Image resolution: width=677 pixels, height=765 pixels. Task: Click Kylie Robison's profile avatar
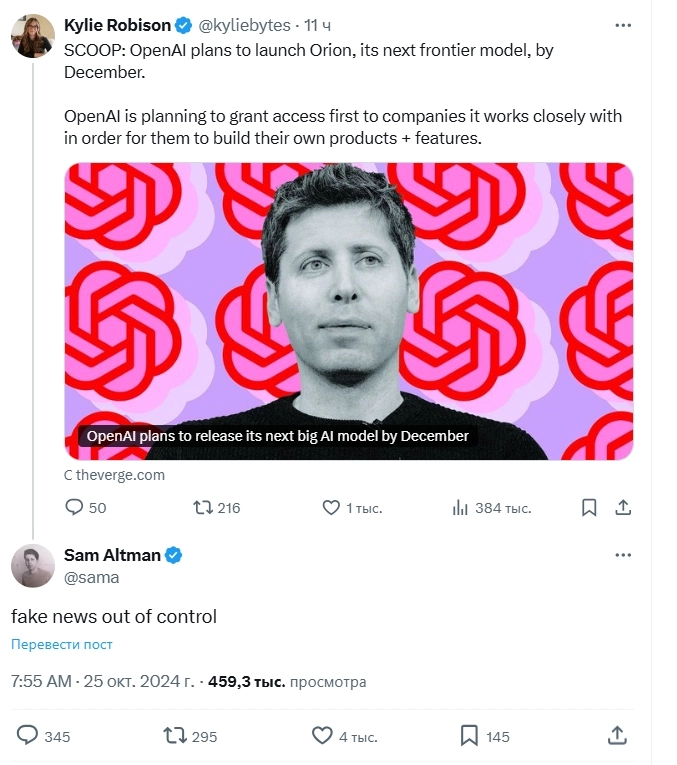[32, 36]
